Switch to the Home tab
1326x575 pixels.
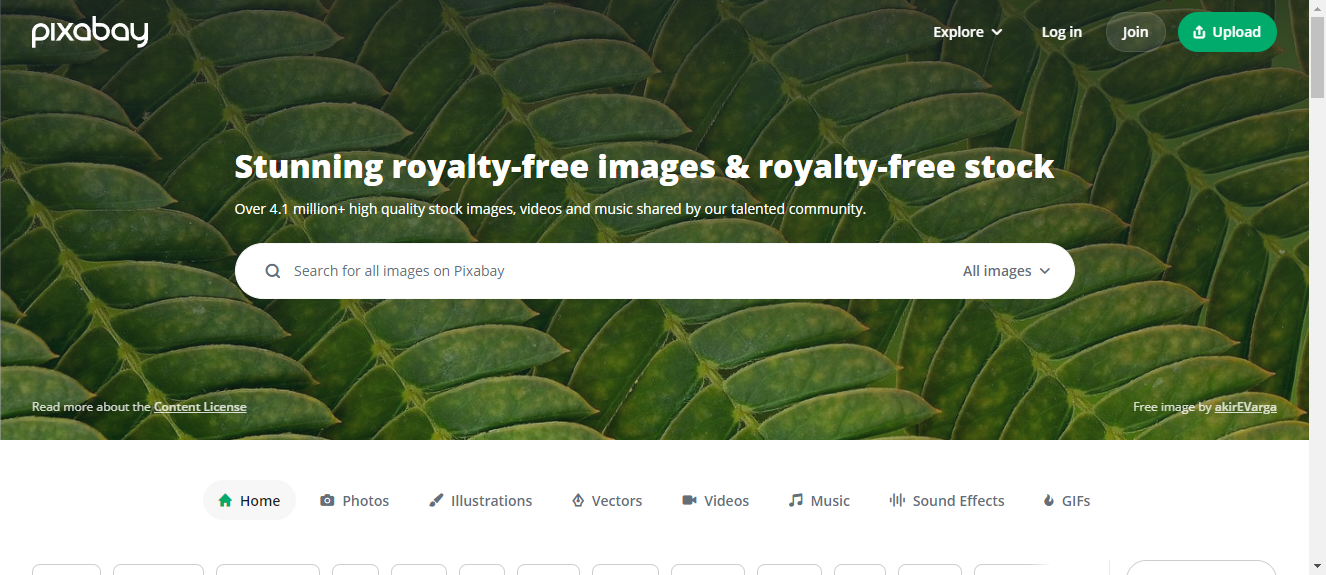click(x=249, y=500)
